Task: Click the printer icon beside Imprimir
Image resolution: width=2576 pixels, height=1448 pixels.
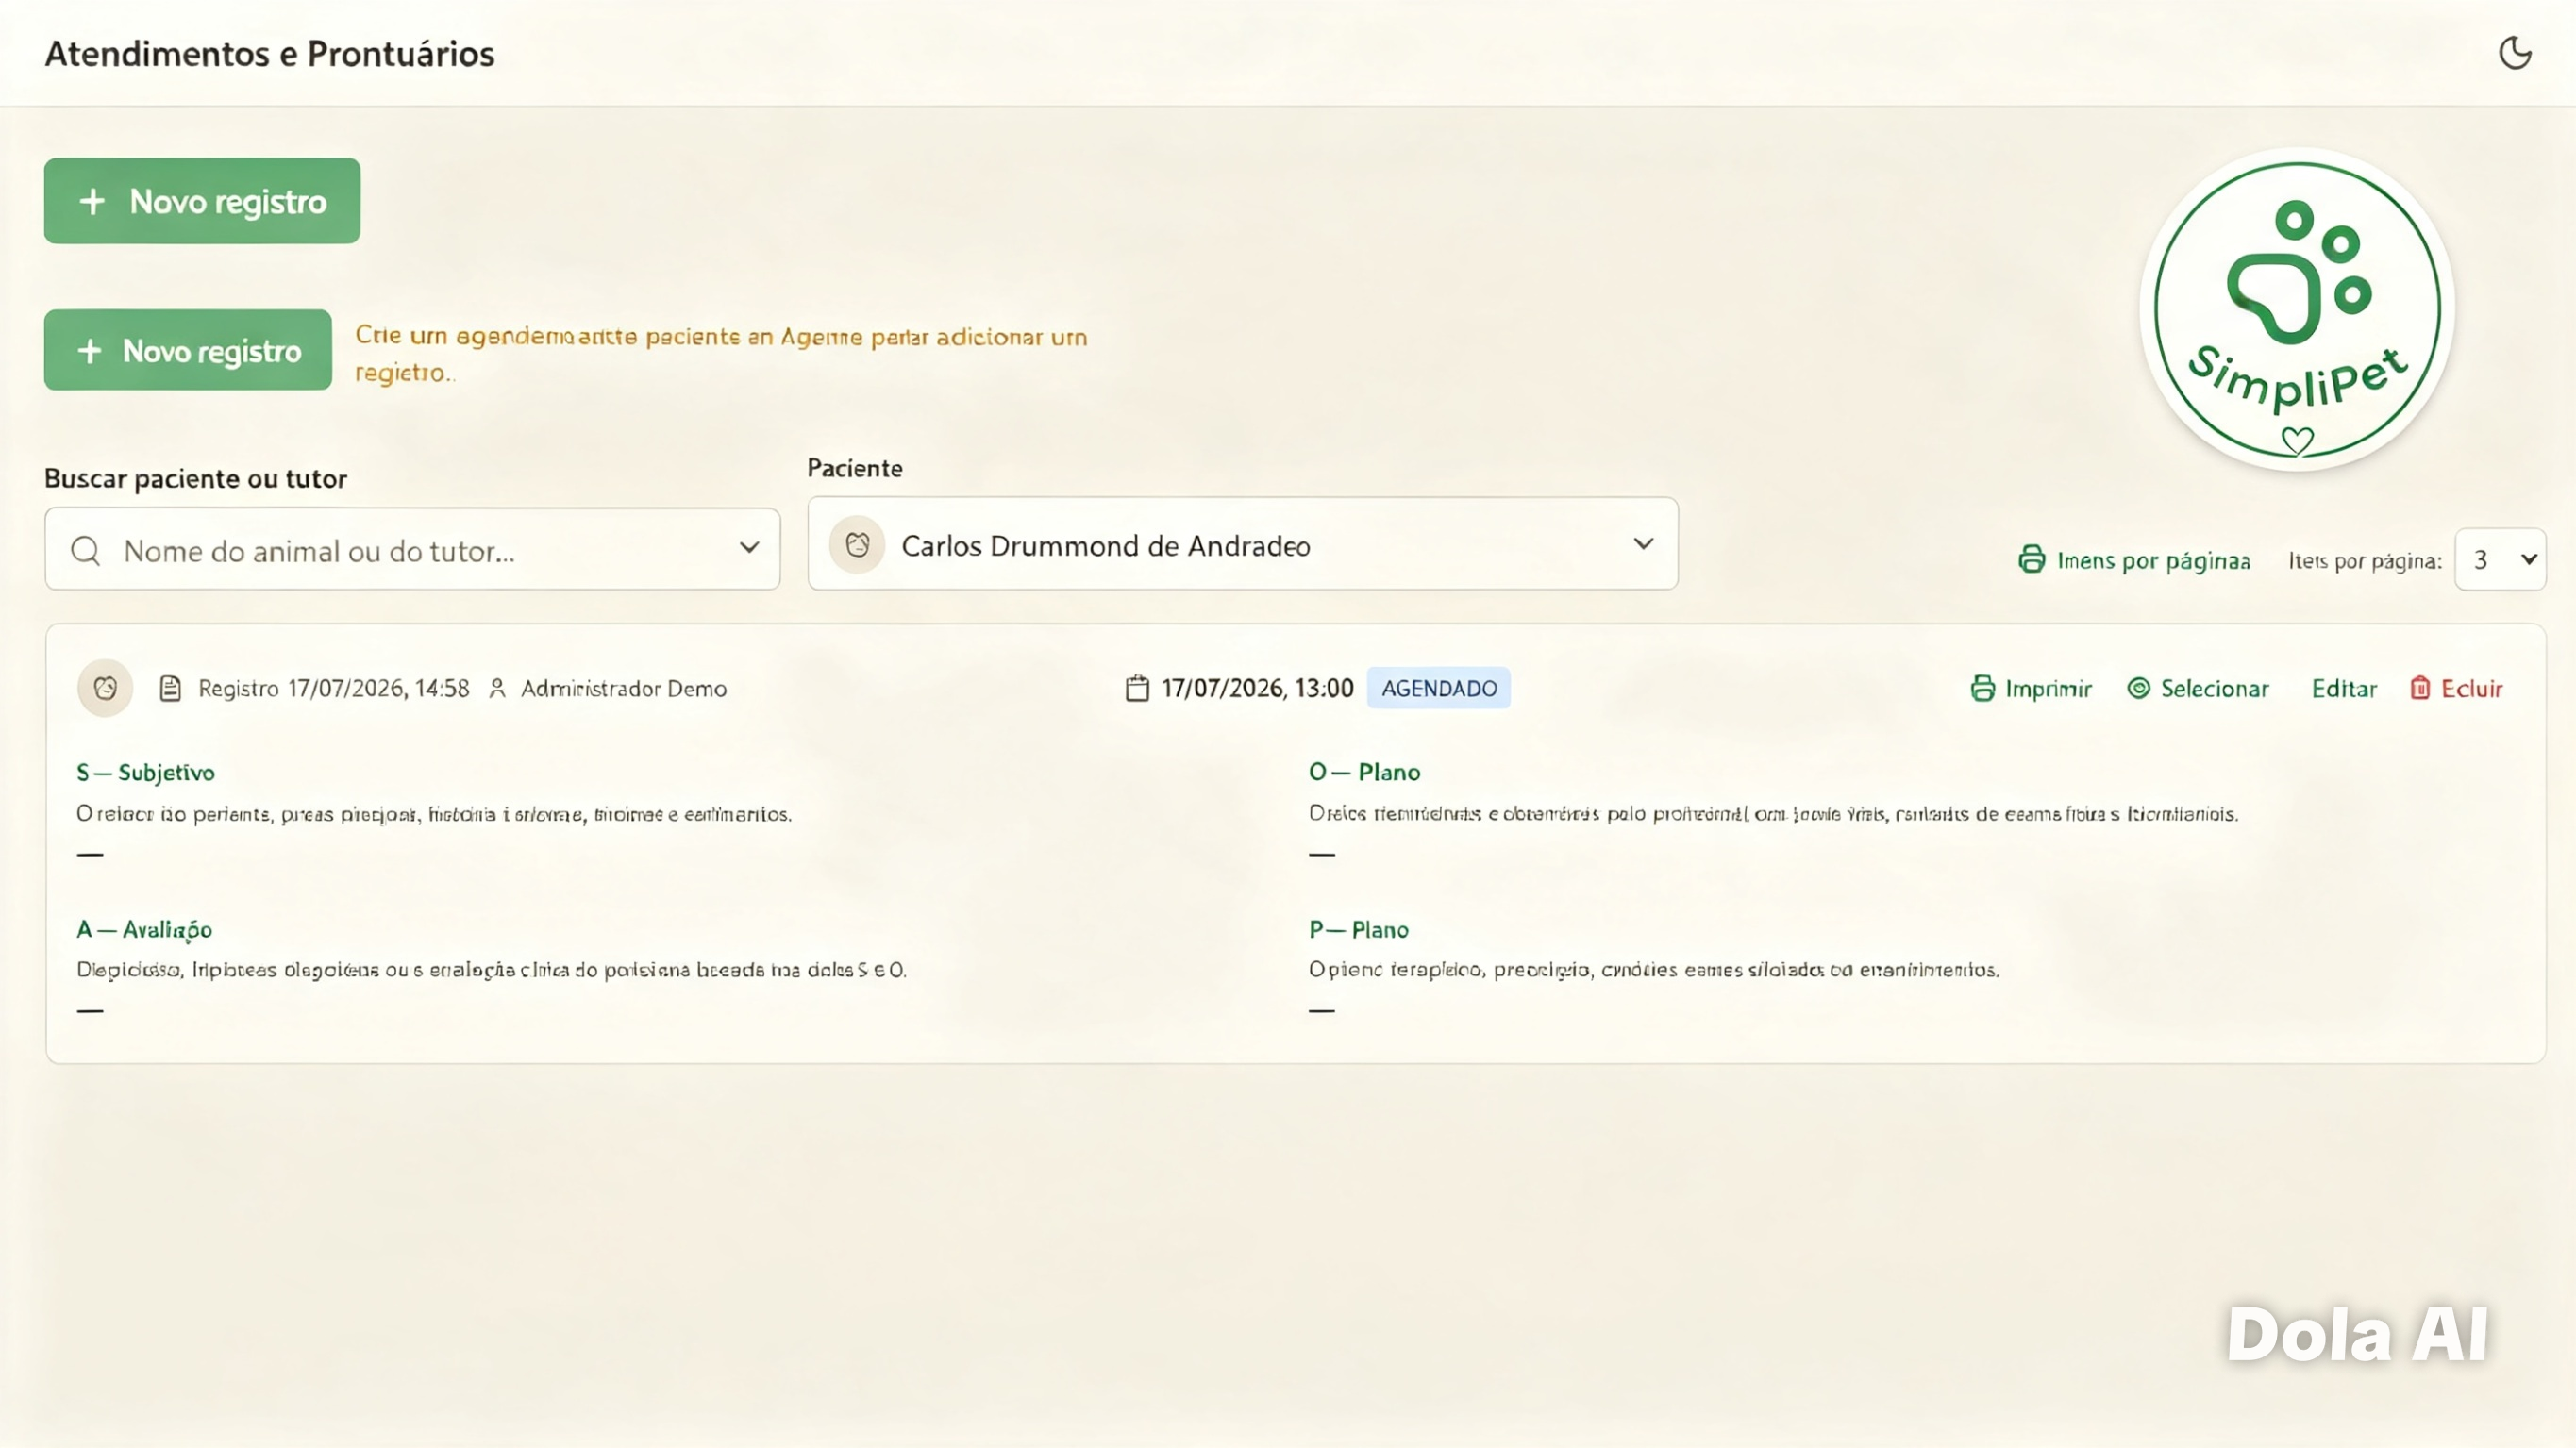Action: (x=1982, y=688)
